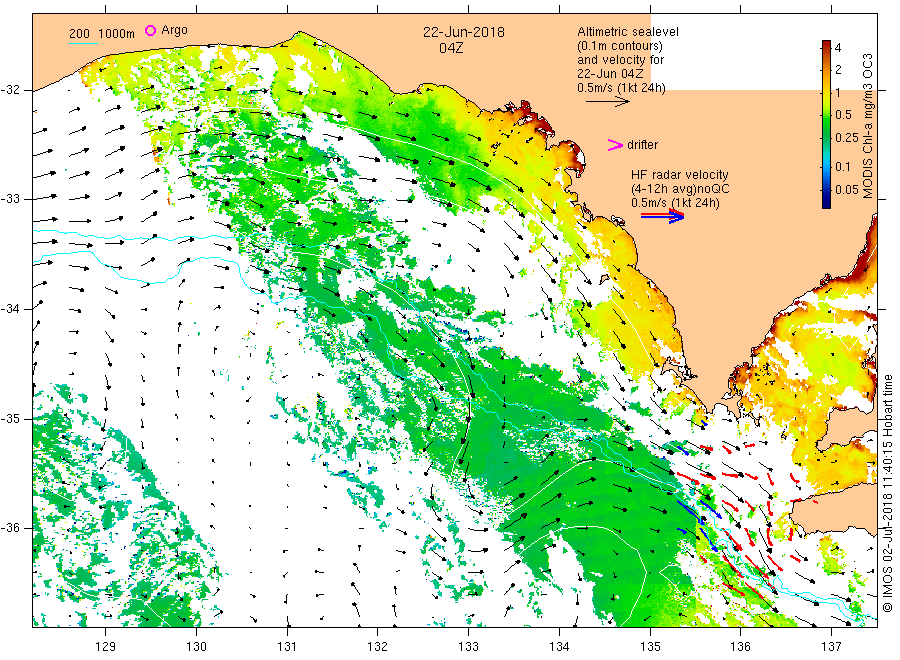Click the '200 1000m' depth legend text
This screenshot has width=900, height=660.
pyautogui.click(x=102, y=34)
